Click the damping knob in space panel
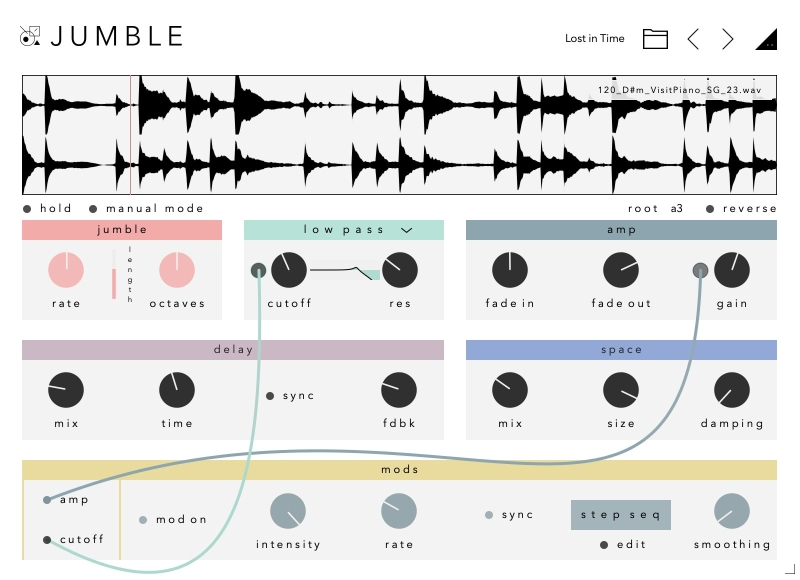 pyautogui.click(x=733, y=388)
